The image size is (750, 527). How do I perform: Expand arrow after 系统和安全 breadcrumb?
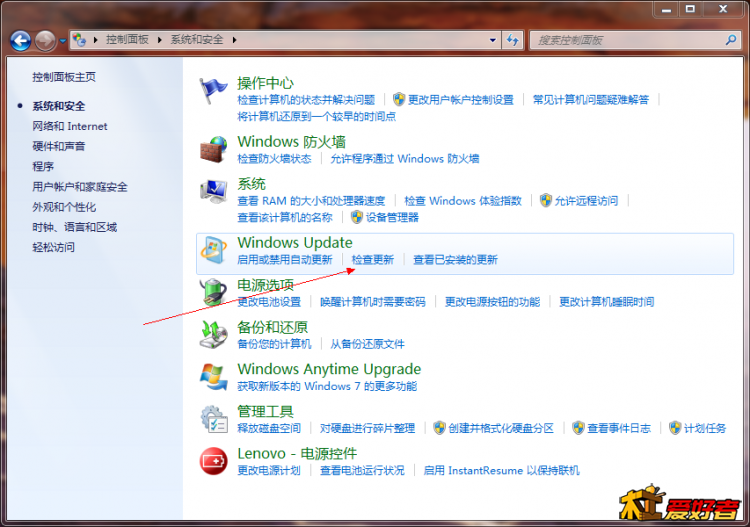coord(234,40)
